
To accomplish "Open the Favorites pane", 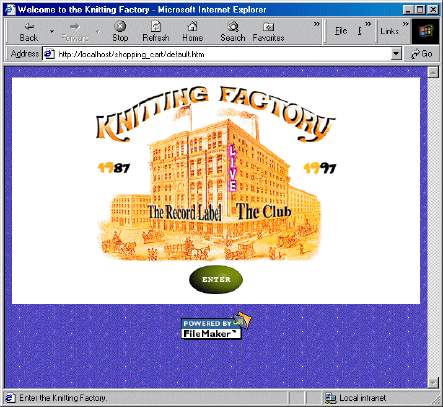I will point(268,32).
